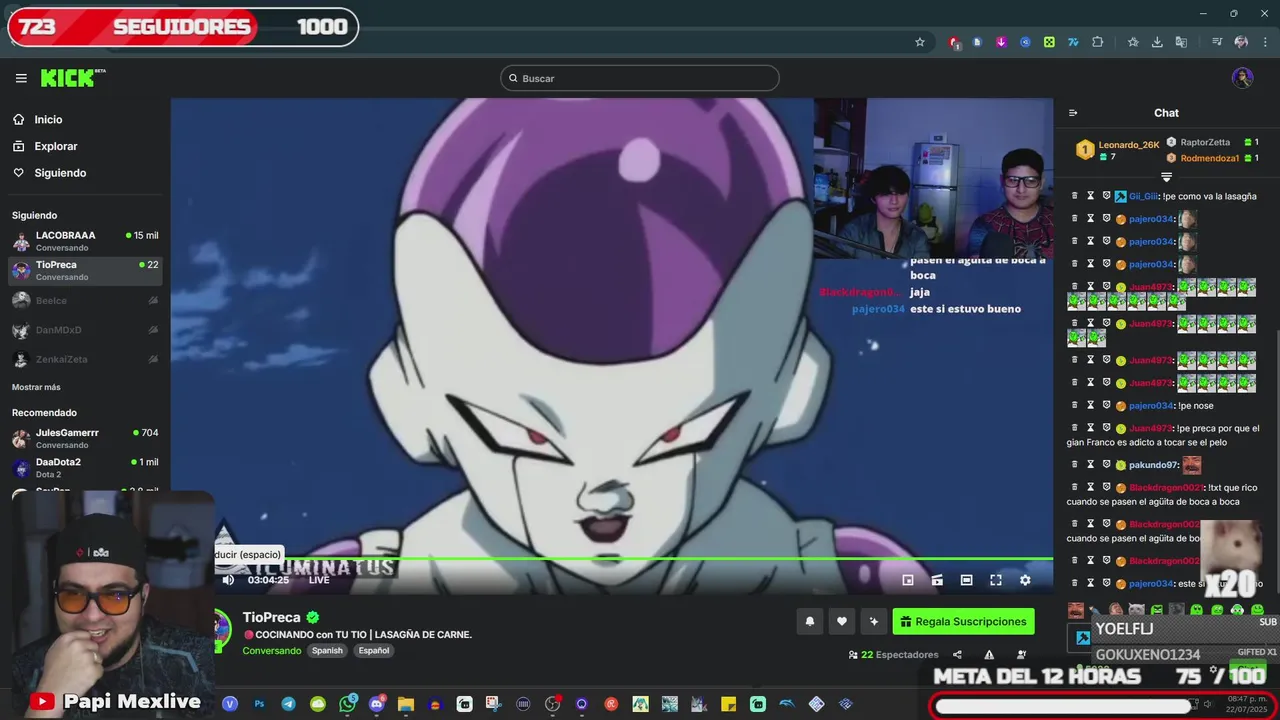Click Regala Suscripciones button

click(x=963, y=621)
